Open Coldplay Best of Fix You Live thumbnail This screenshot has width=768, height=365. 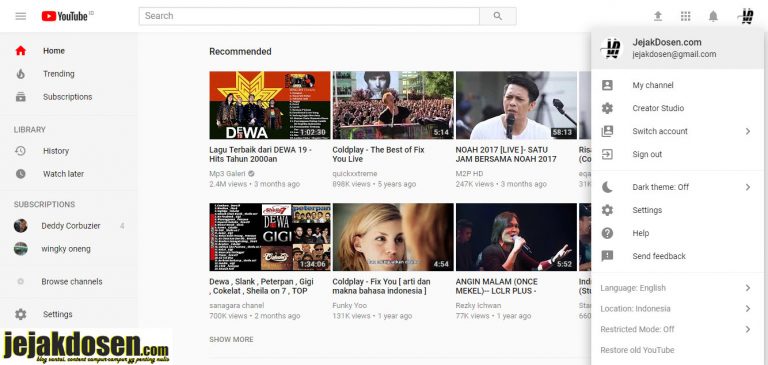coord(393,105)
